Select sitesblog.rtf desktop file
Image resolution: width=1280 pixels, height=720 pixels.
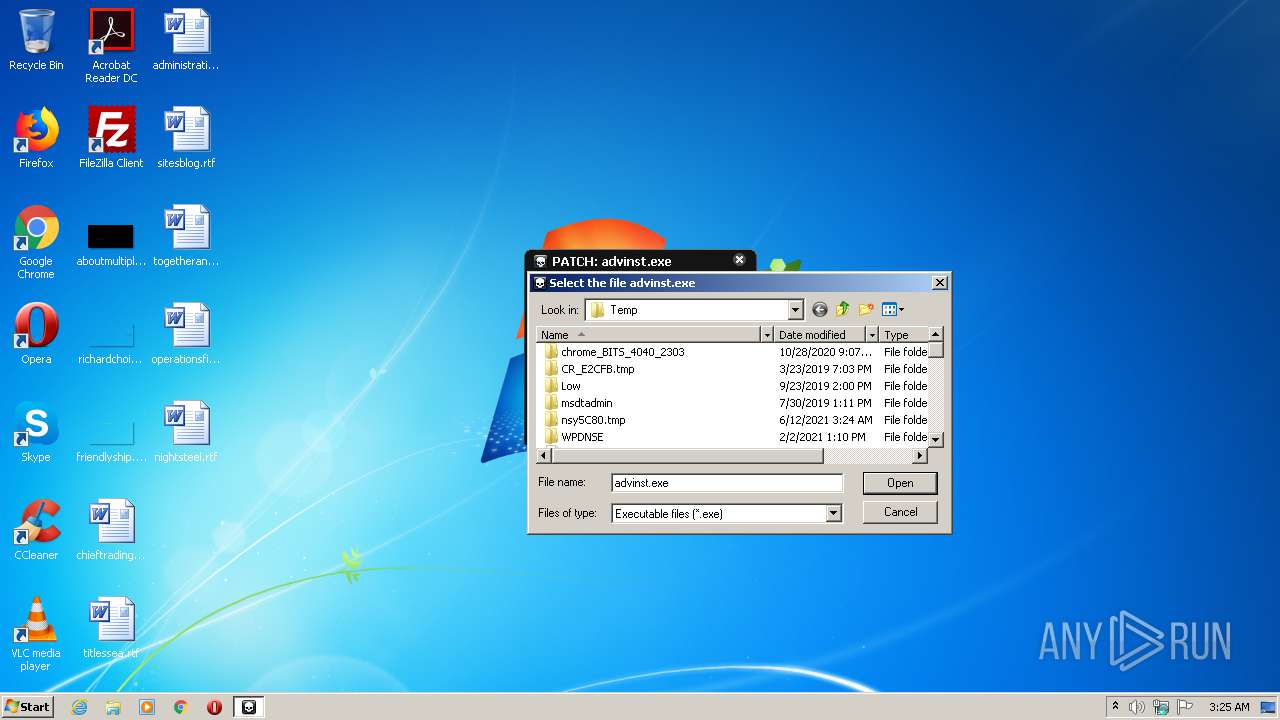186,138
